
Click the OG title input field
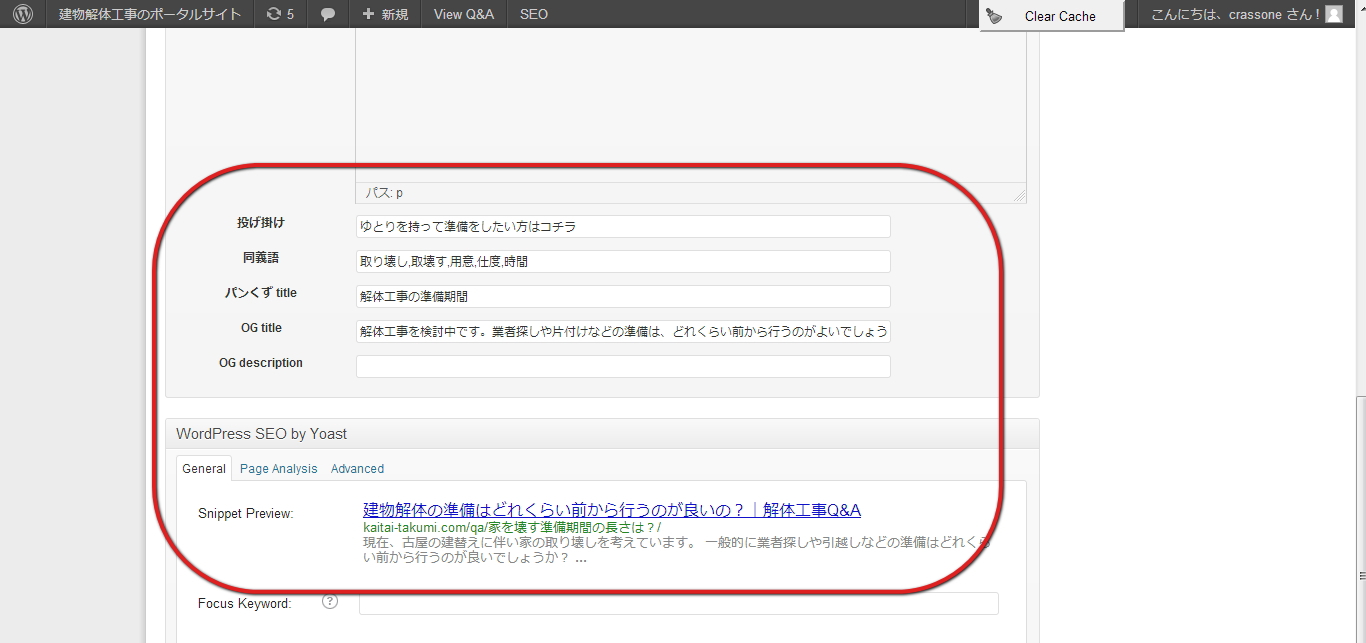pos(623,331)
